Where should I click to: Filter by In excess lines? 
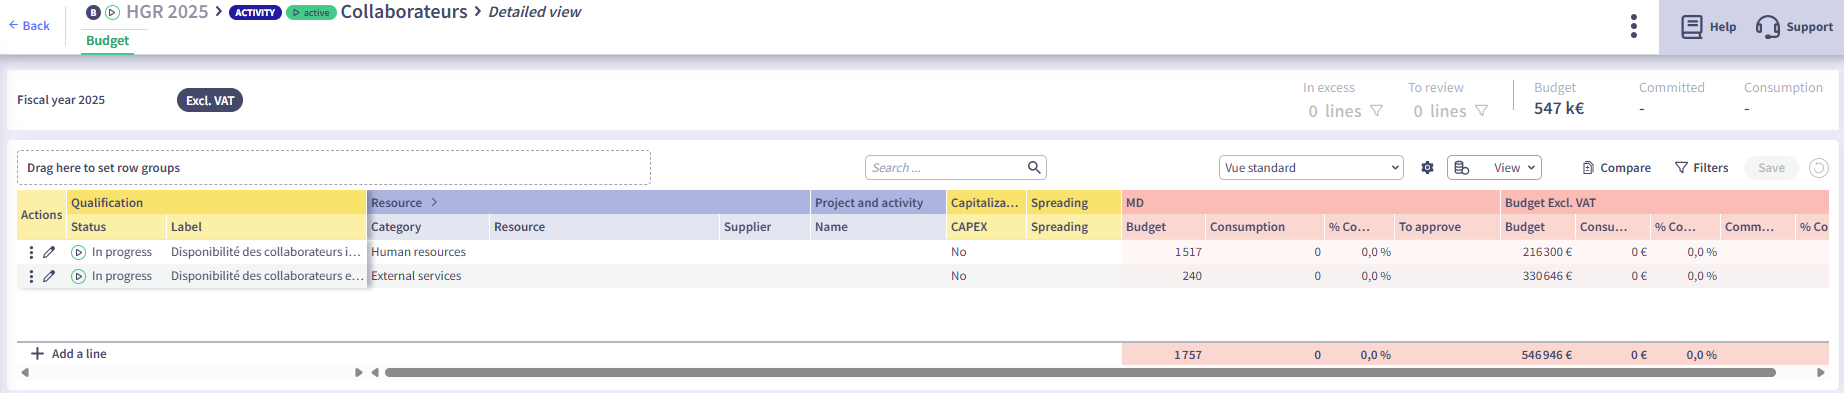pos(1345,111)
